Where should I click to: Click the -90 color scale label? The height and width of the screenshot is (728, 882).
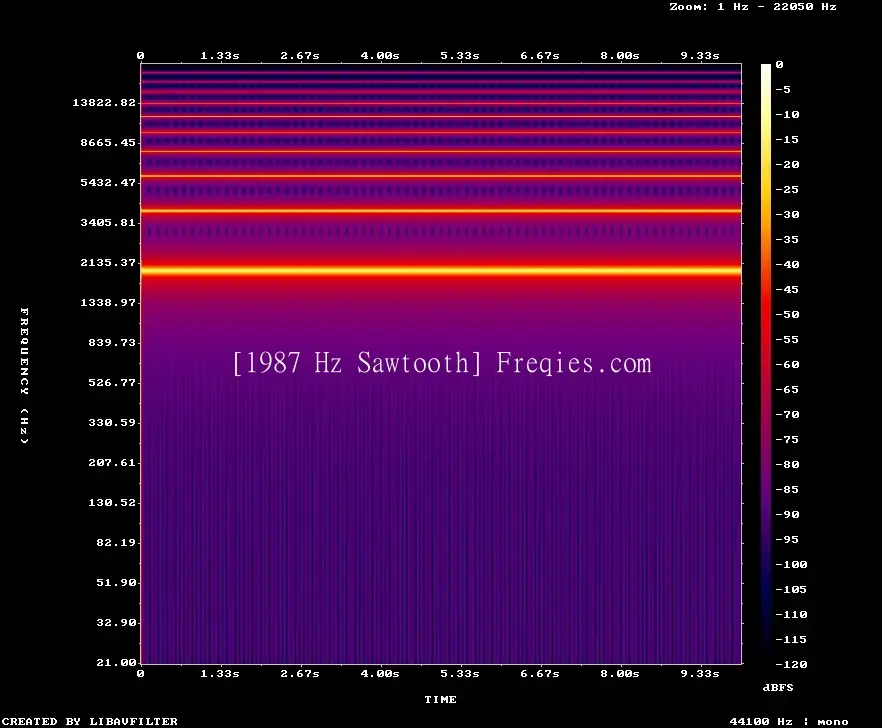[x=787, y=514]
